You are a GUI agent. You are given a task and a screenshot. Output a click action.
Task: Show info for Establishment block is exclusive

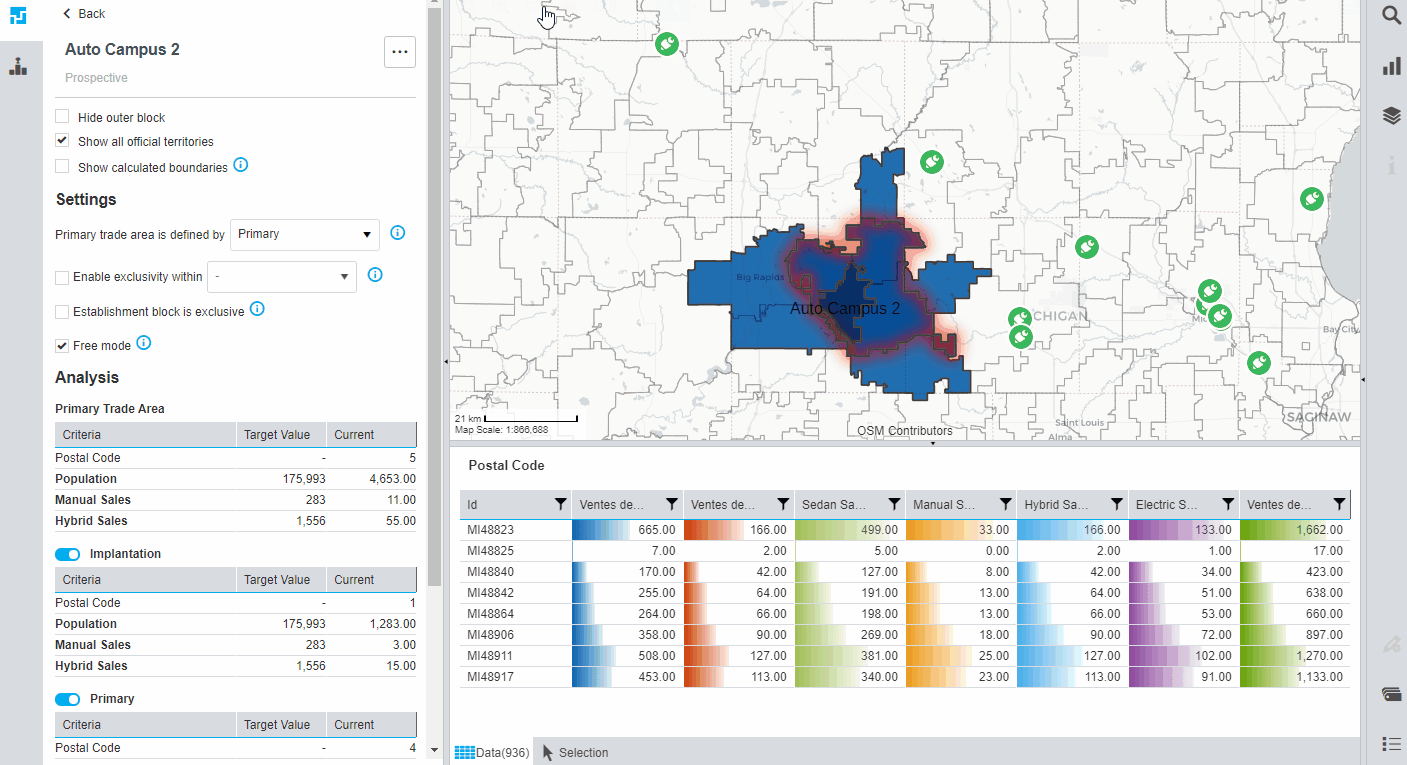tap(257, 309)
